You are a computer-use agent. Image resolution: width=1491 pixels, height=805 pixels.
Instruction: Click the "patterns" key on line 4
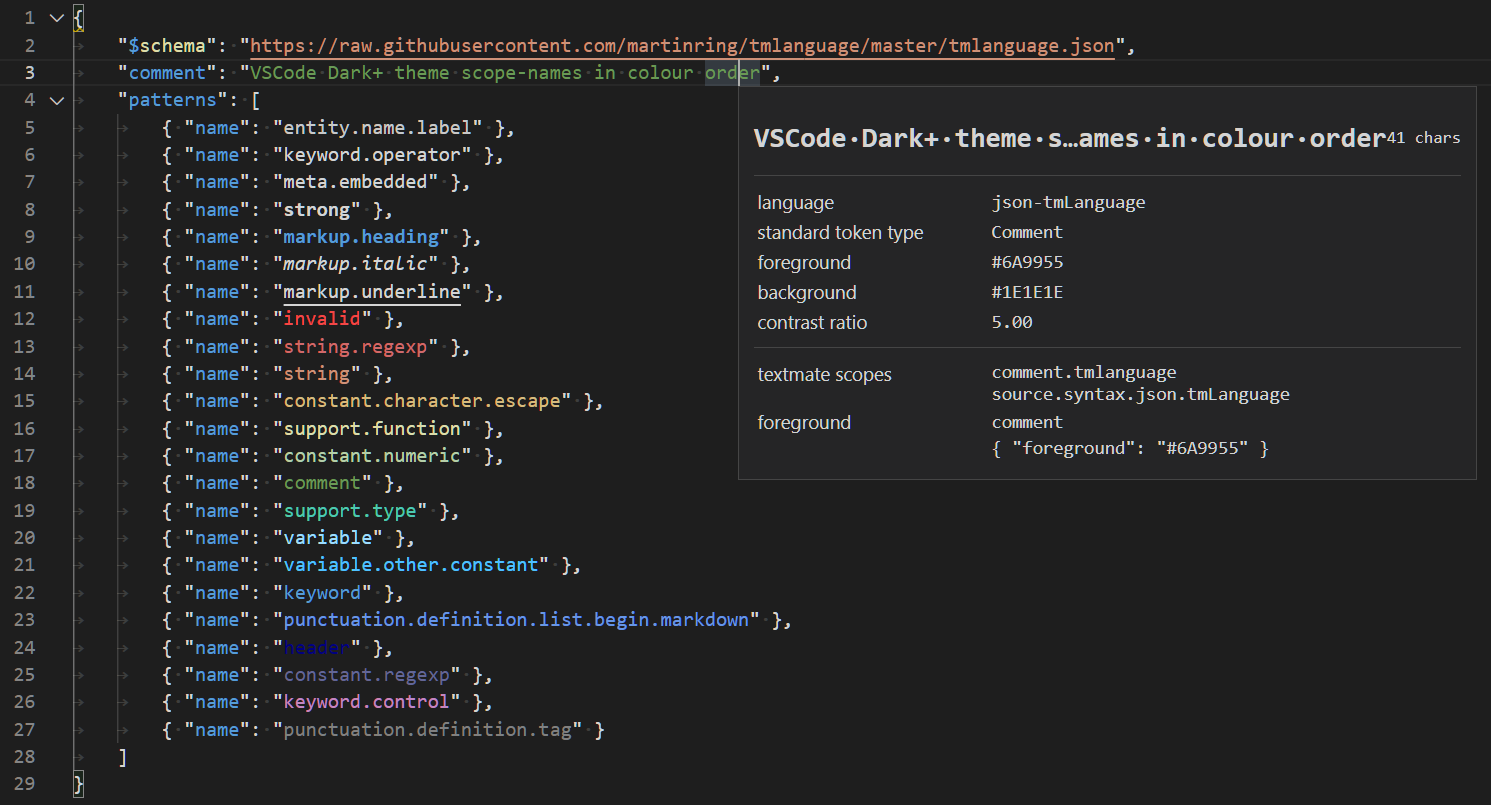(173, 100)
